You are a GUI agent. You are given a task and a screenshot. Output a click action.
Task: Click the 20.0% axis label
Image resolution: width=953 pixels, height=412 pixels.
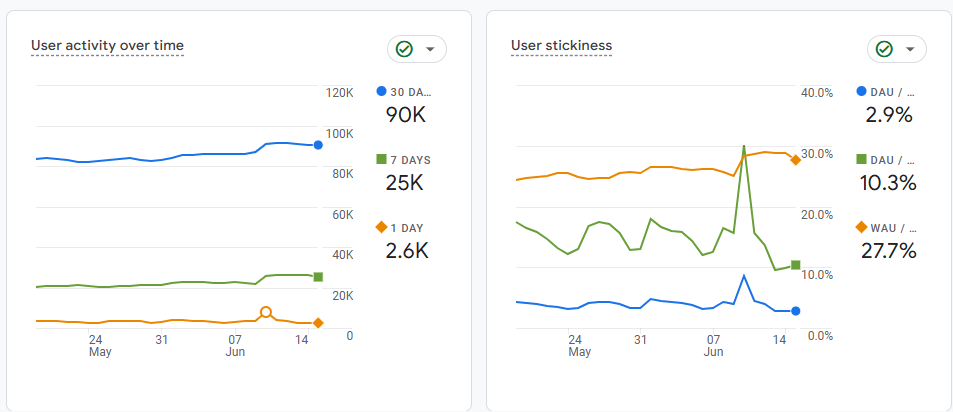[818, 215]
